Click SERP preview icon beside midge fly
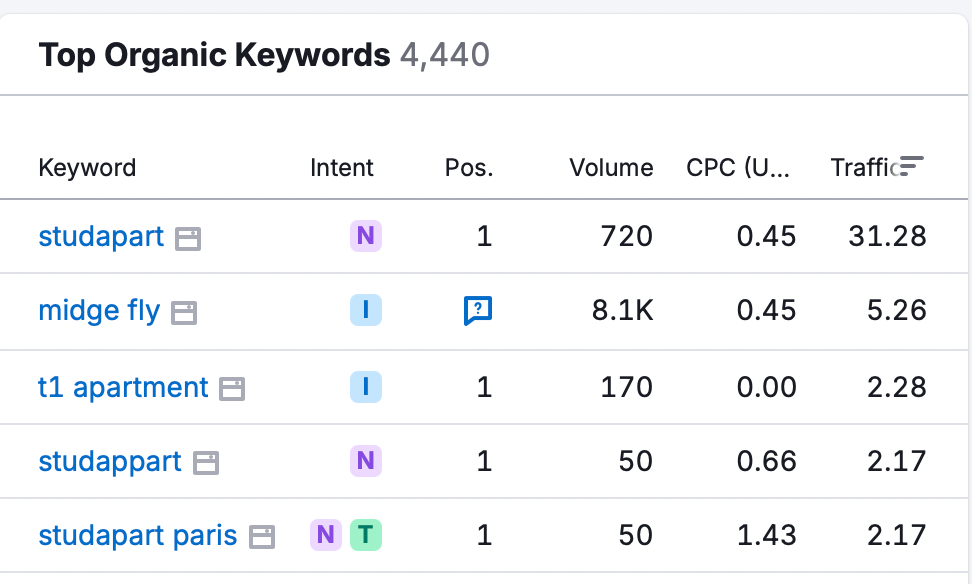 pyautogui.click(x=185, y=311)
